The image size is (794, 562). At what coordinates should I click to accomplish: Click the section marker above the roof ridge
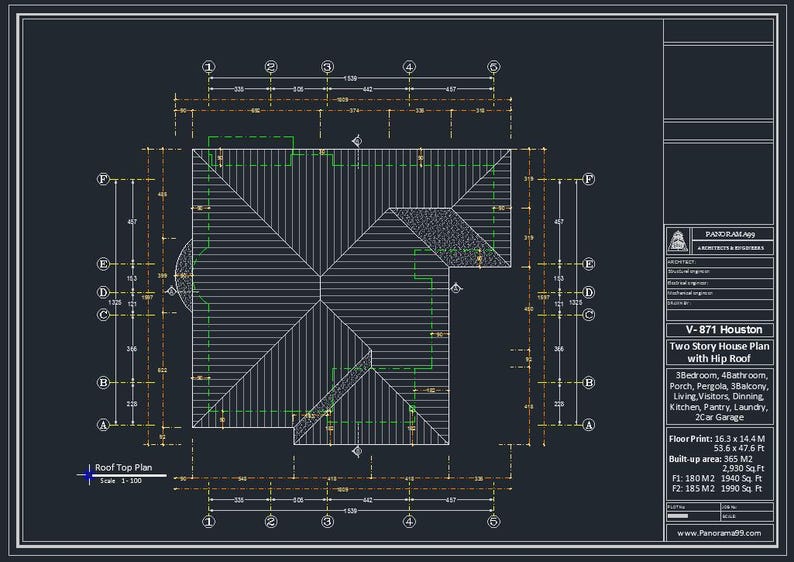click(x=357, y=141)
